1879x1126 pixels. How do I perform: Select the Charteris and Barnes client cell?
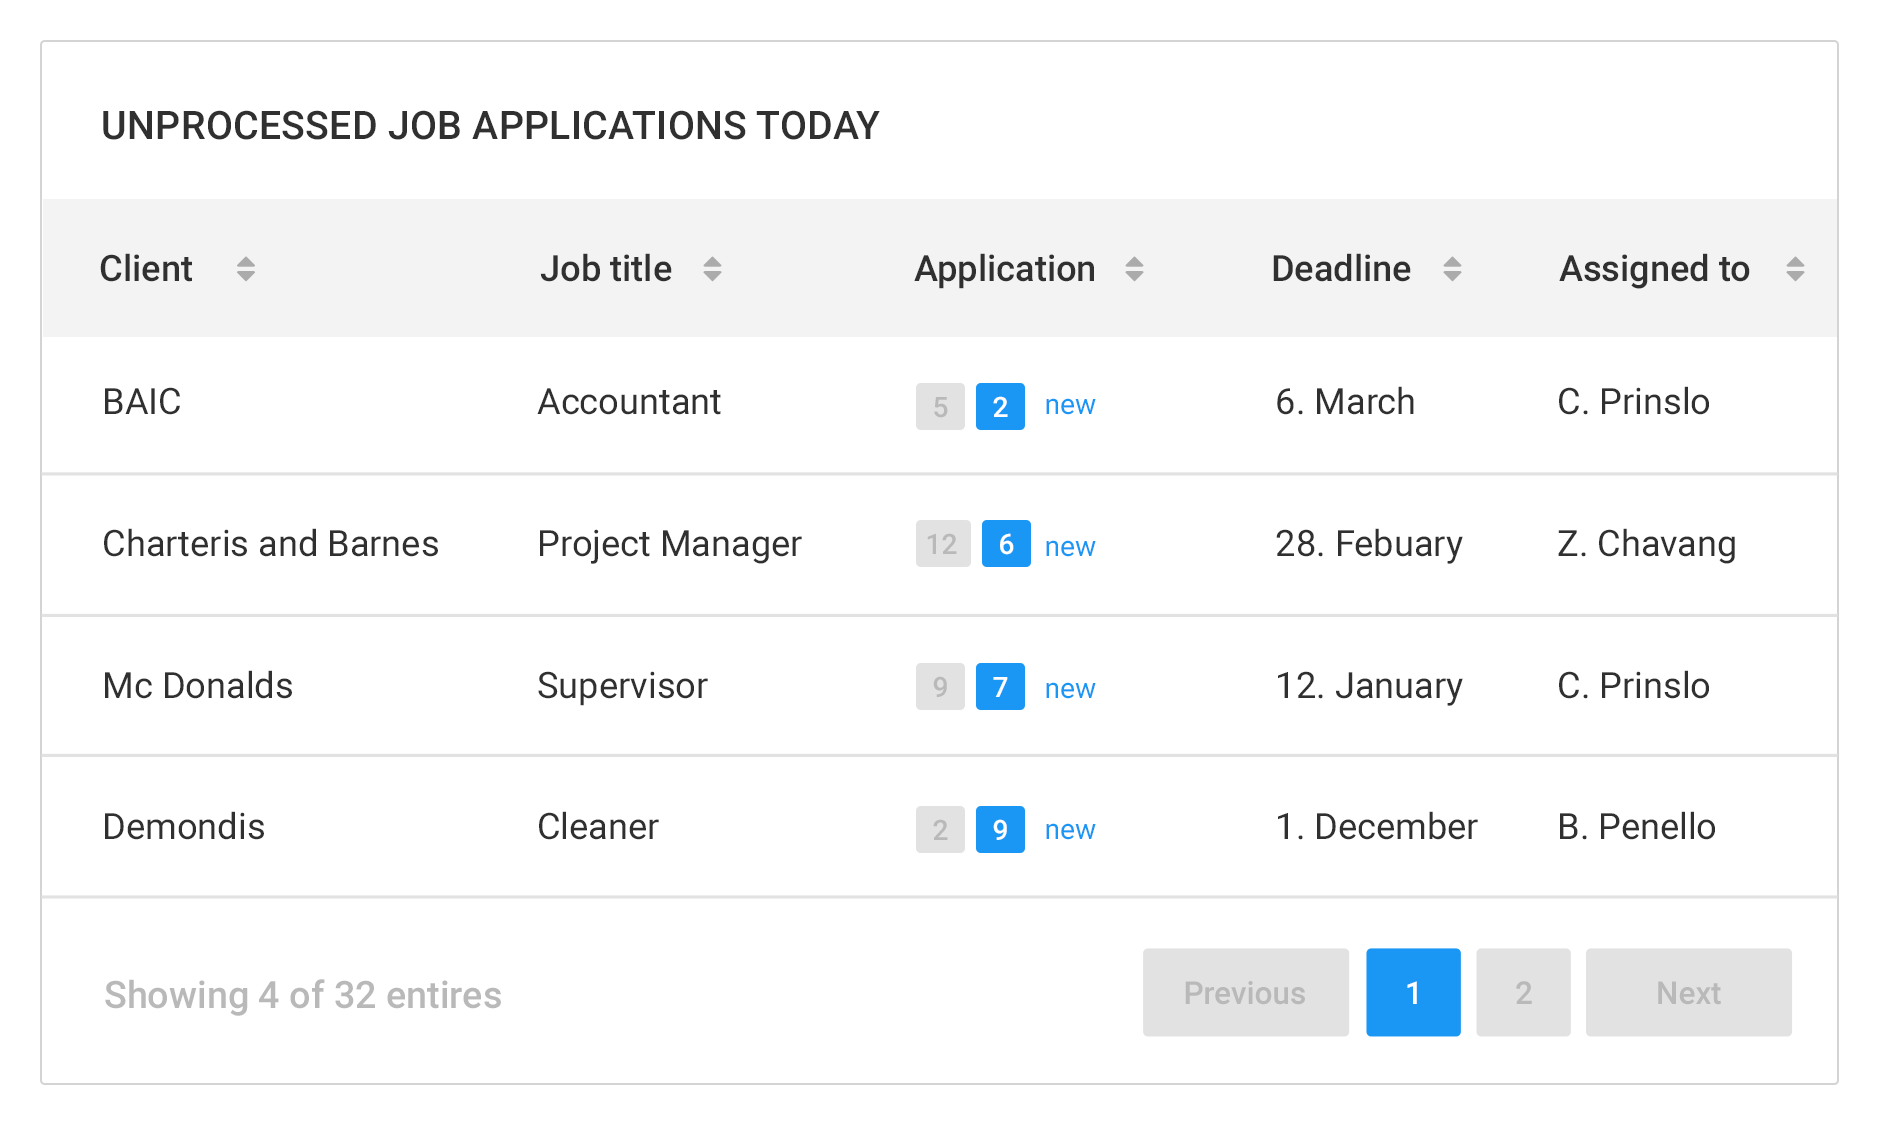click(x=271, y=544)
